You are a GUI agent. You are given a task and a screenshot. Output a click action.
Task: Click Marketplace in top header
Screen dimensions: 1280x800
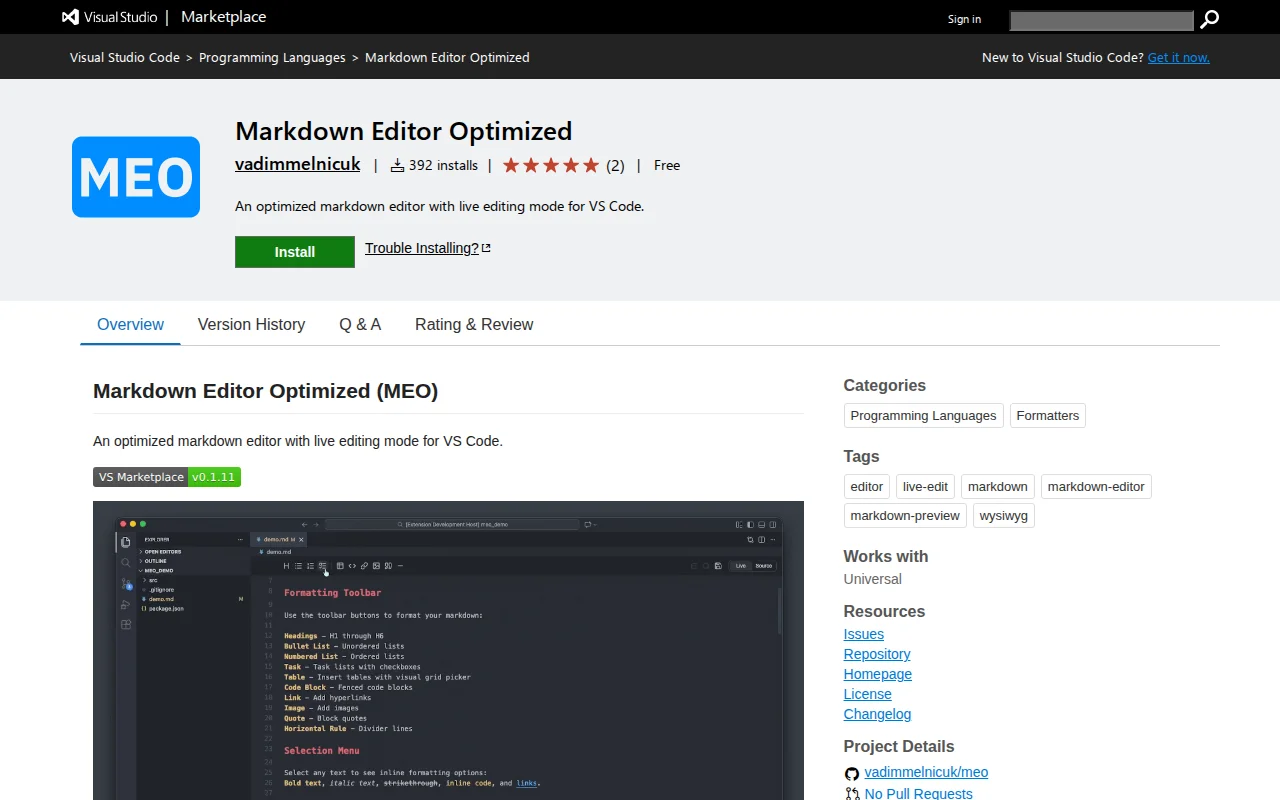click(x=224, y=17)
